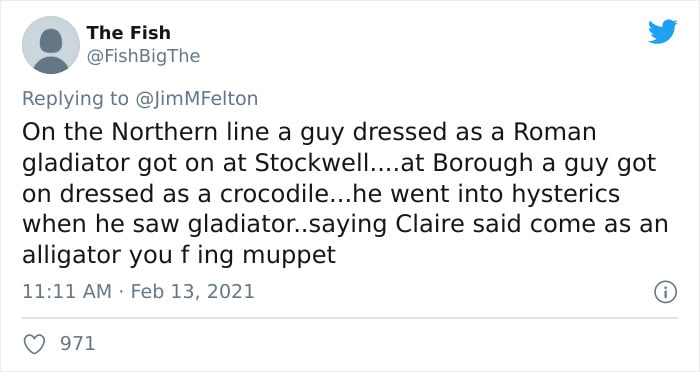Image resolution: width=700 pixels, height=372 pixels.
Task: Click the Feb 13, 2021 date
Action: coord(192,292)
